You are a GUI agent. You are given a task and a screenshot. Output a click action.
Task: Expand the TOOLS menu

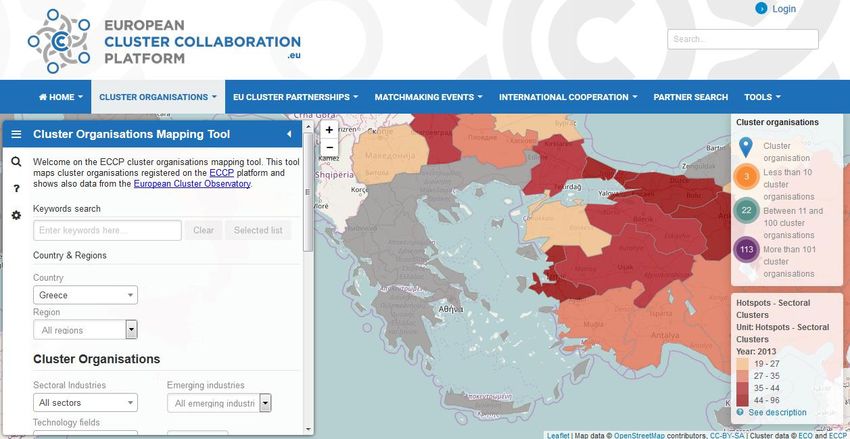coord(762,97)
